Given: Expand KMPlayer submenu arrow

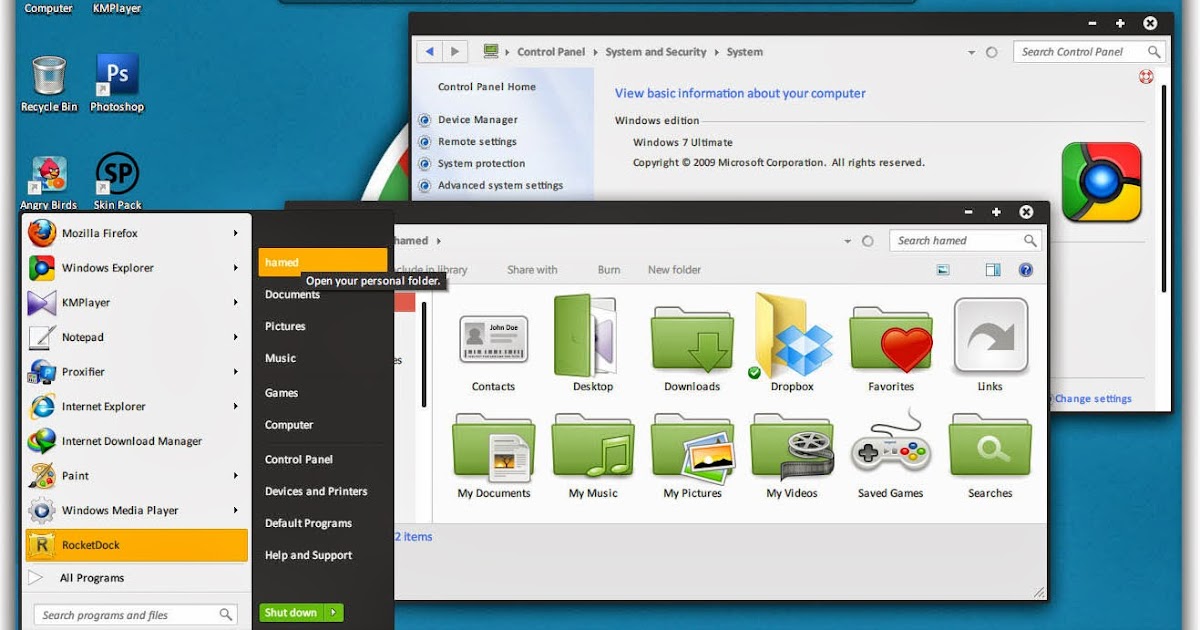Looking at the screenshot, I should [236, 303].
